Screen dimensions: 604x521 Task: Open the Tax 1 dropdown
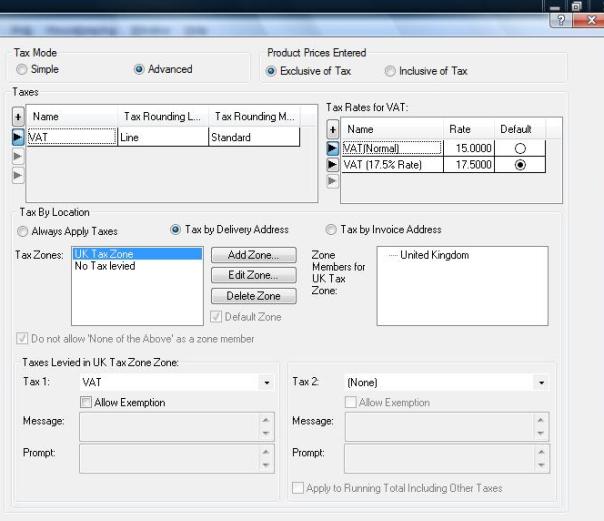(266, 383)
